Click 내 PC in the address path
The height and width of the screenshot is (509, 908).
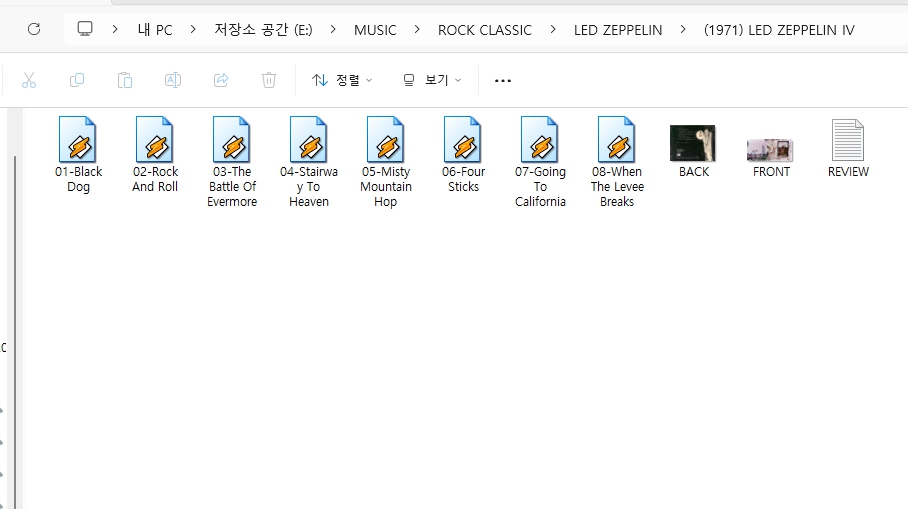(x=155, y=30)
